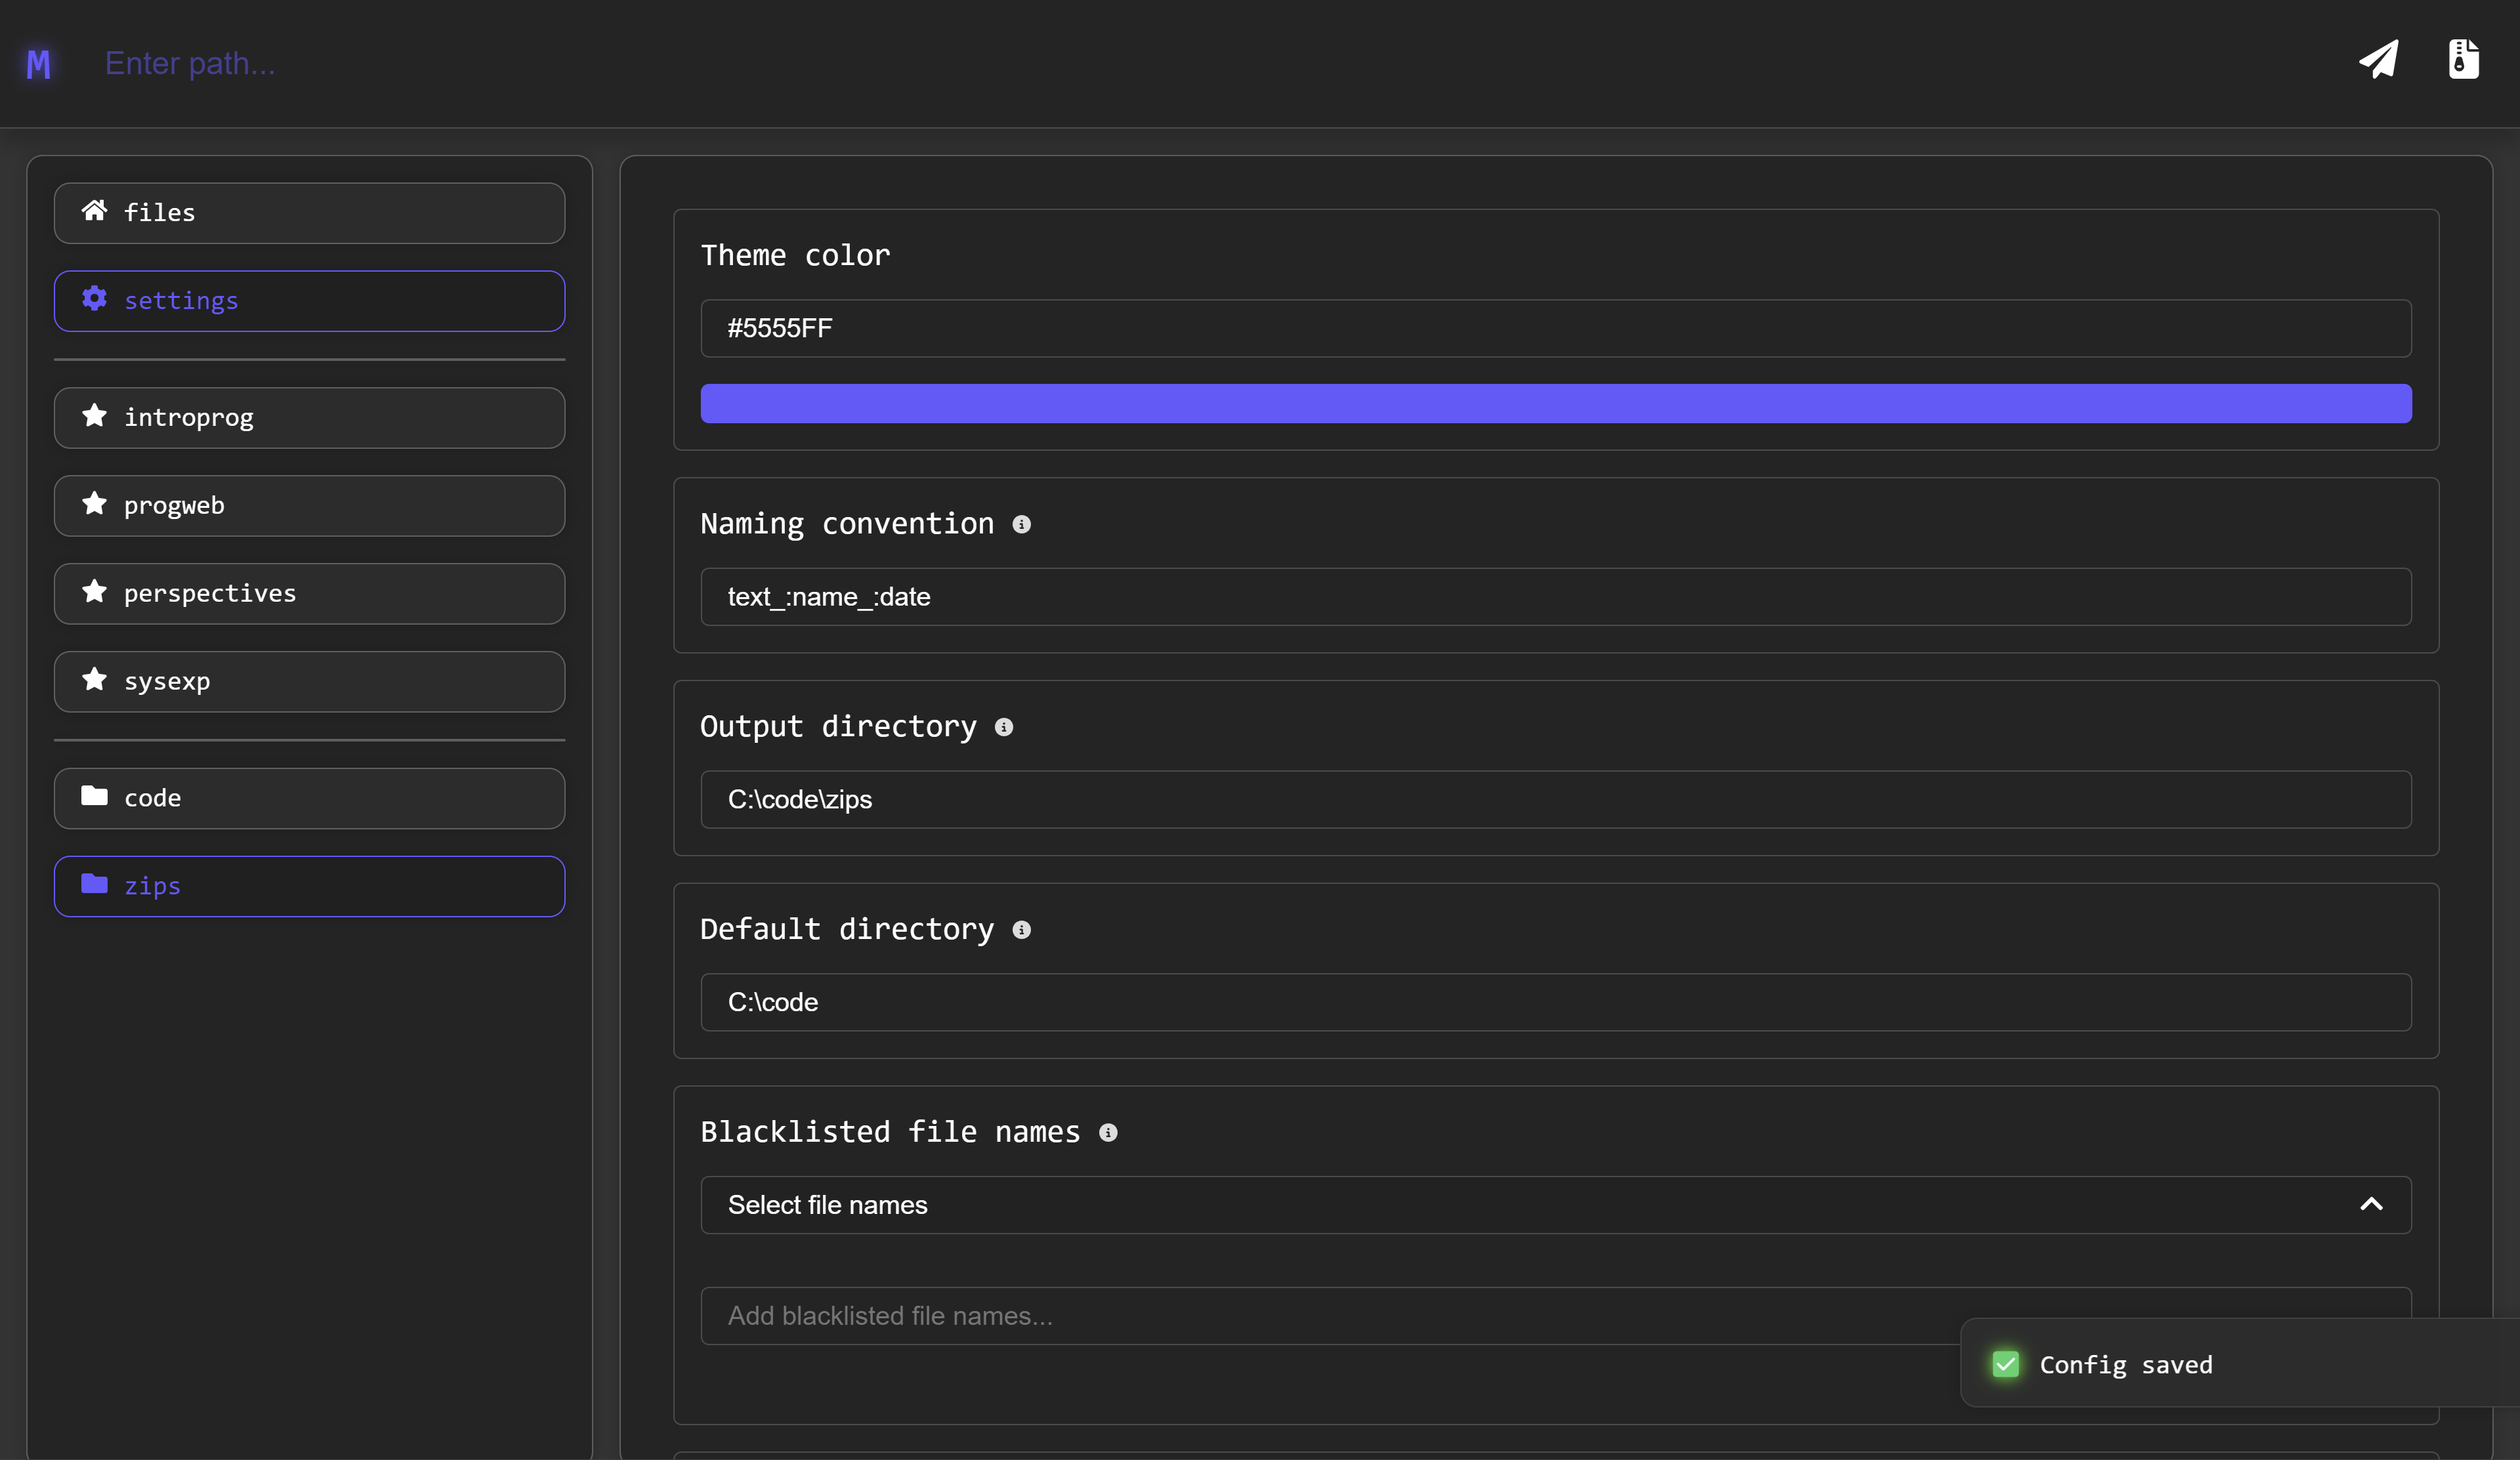Open the files home section

pos(309,213)
